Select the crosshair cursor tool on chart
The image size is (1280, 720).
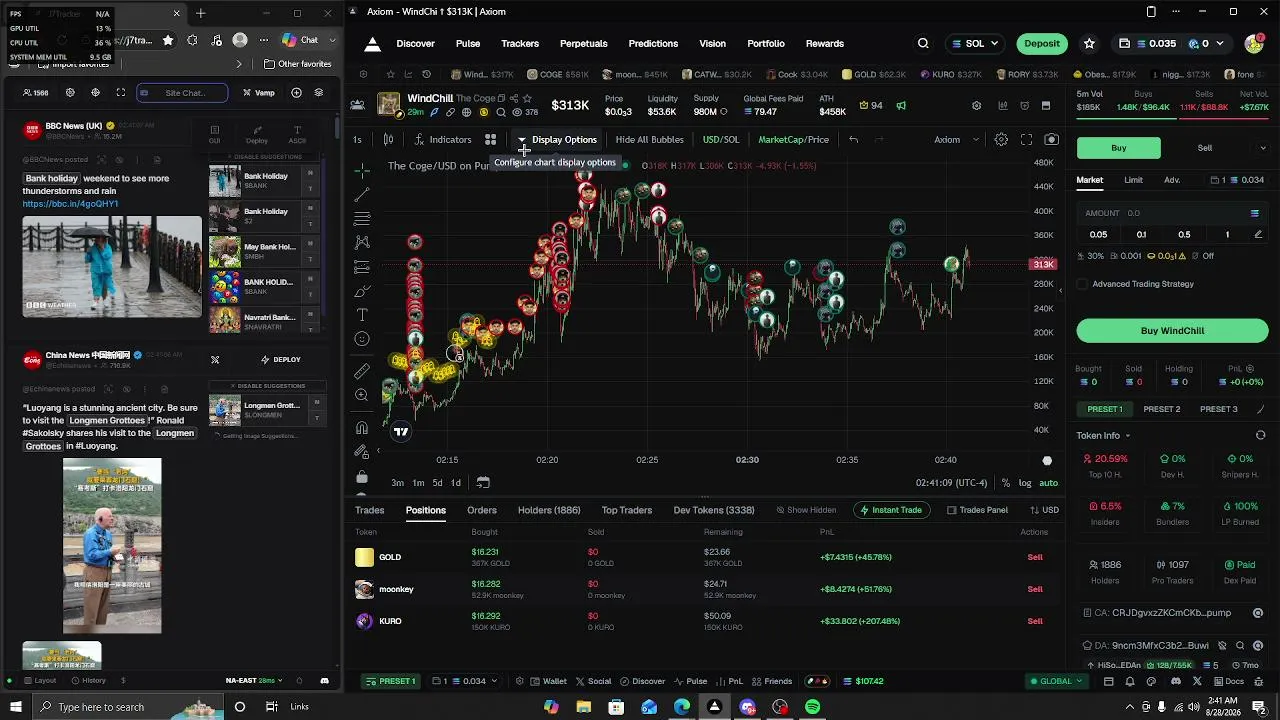[362, 170]
